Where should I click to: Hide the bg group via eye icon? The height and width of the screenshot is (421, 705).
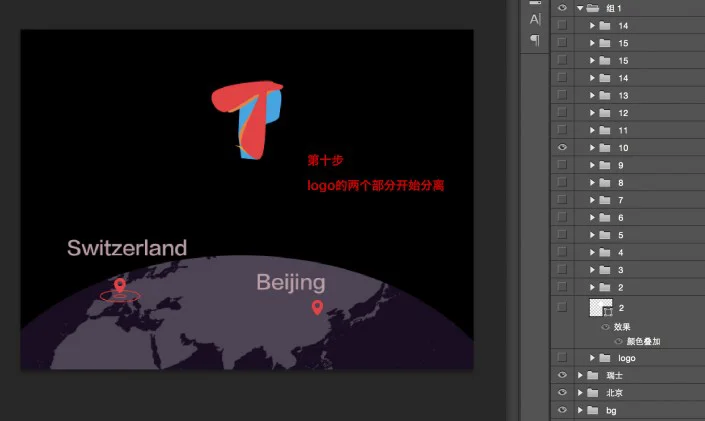[x=562, y=410]
